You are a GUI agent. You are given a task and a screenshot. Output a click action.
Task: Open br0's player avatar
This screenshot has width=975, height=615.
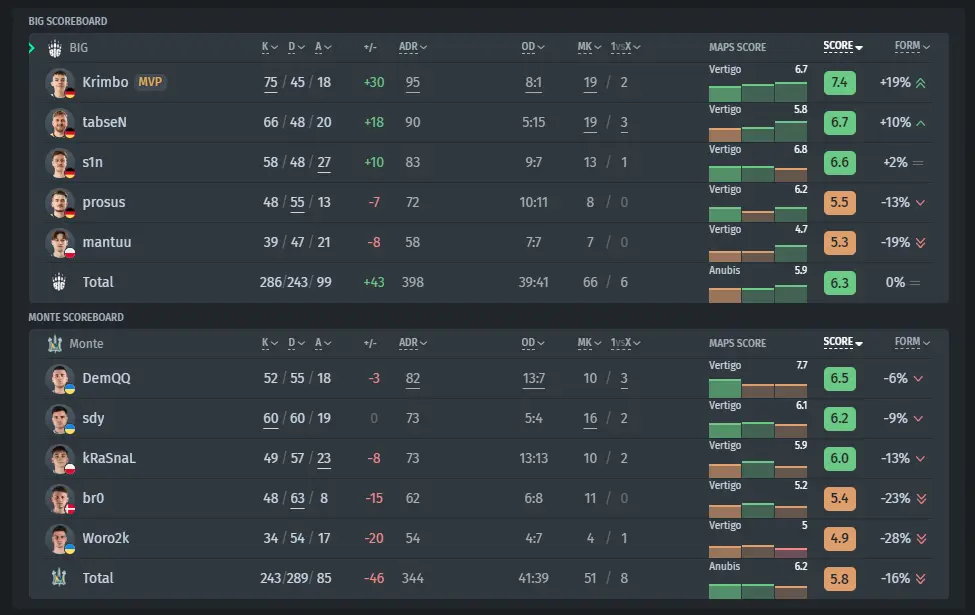60,499
